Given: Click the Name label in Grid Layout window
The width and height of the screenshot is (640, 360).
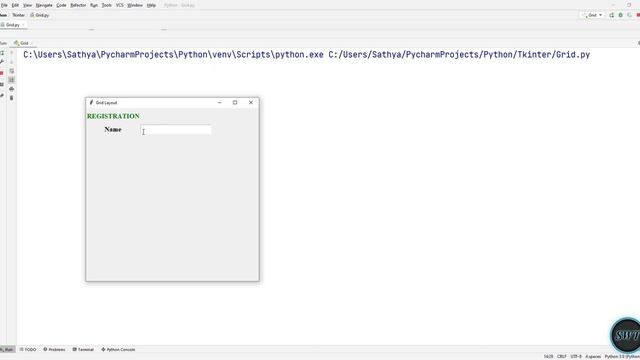Looking at the screenshot, I should [113, 129].
